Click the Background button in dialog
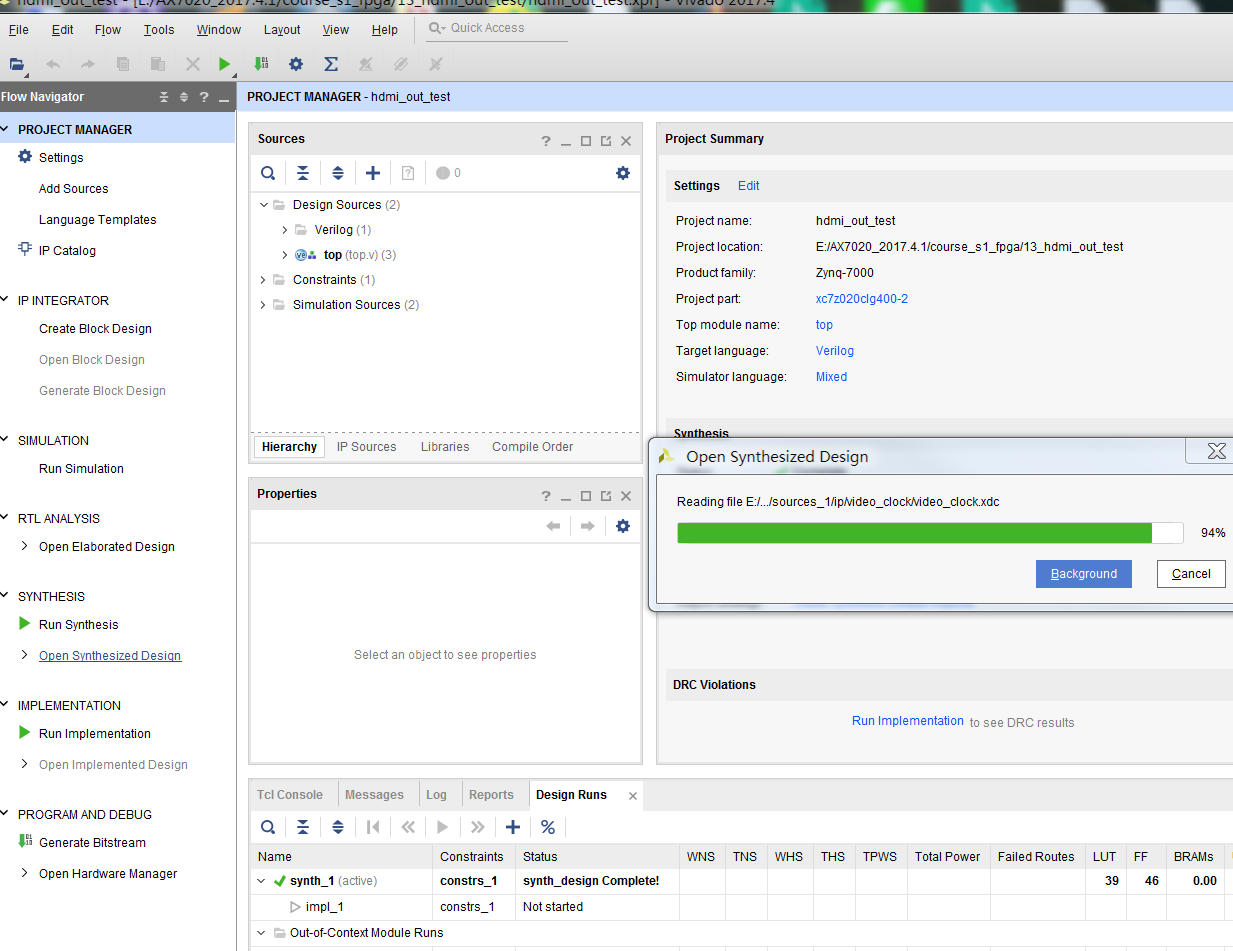Image resolution: width=1233 pixels, height=951 pixels. pos(1084,574)
